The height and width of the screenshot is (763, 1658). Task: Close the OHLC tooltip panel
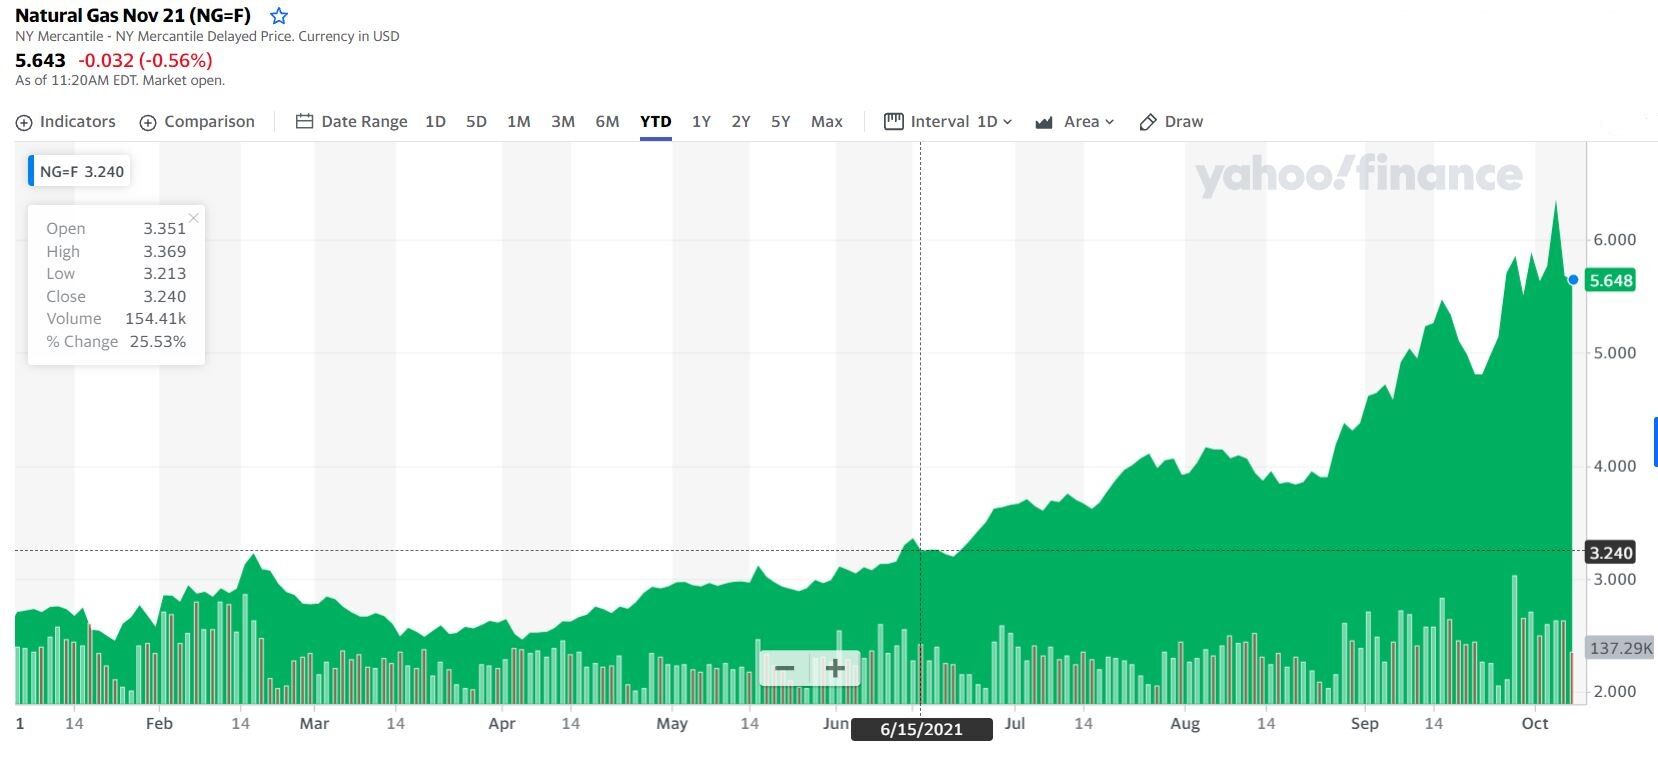coord(194,218)
